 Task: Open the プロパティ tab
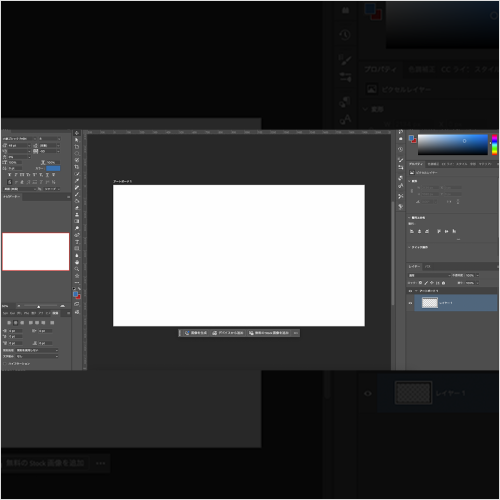click(416, 164)
